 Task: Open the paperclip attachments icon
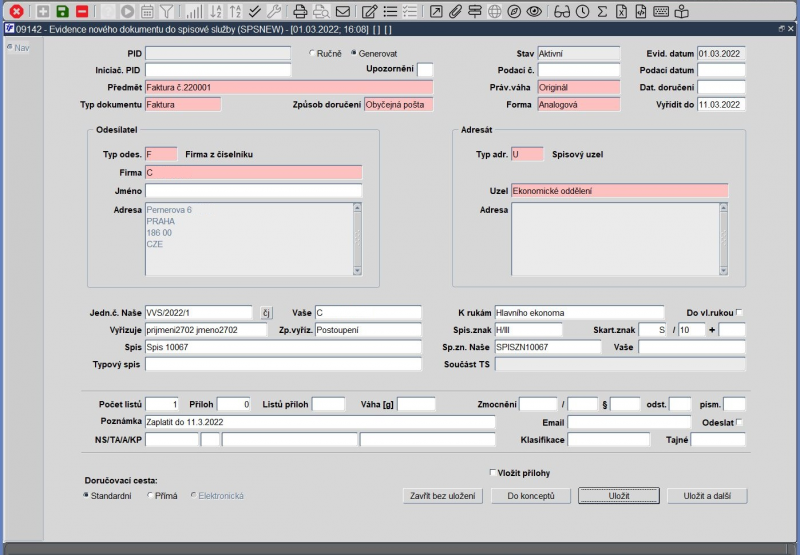455,11
